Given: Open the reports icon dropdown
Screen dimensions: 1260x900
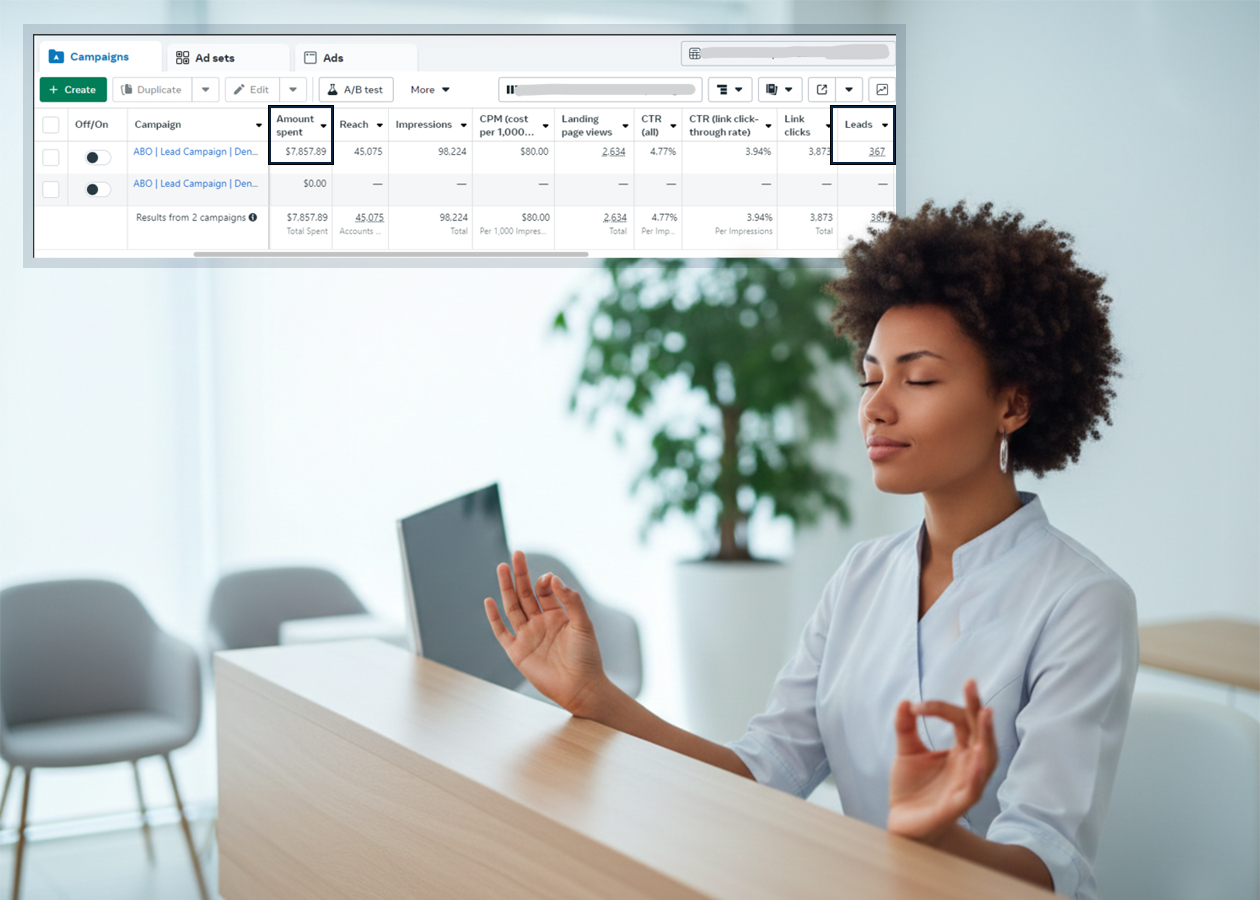Looking at the screenshot, I should 780,90.
